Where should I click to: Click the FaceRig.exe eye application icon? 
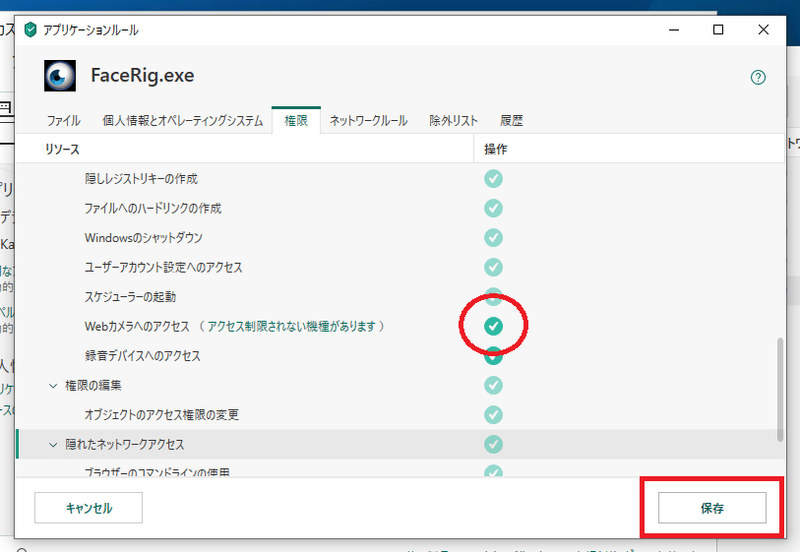(60, 76)
